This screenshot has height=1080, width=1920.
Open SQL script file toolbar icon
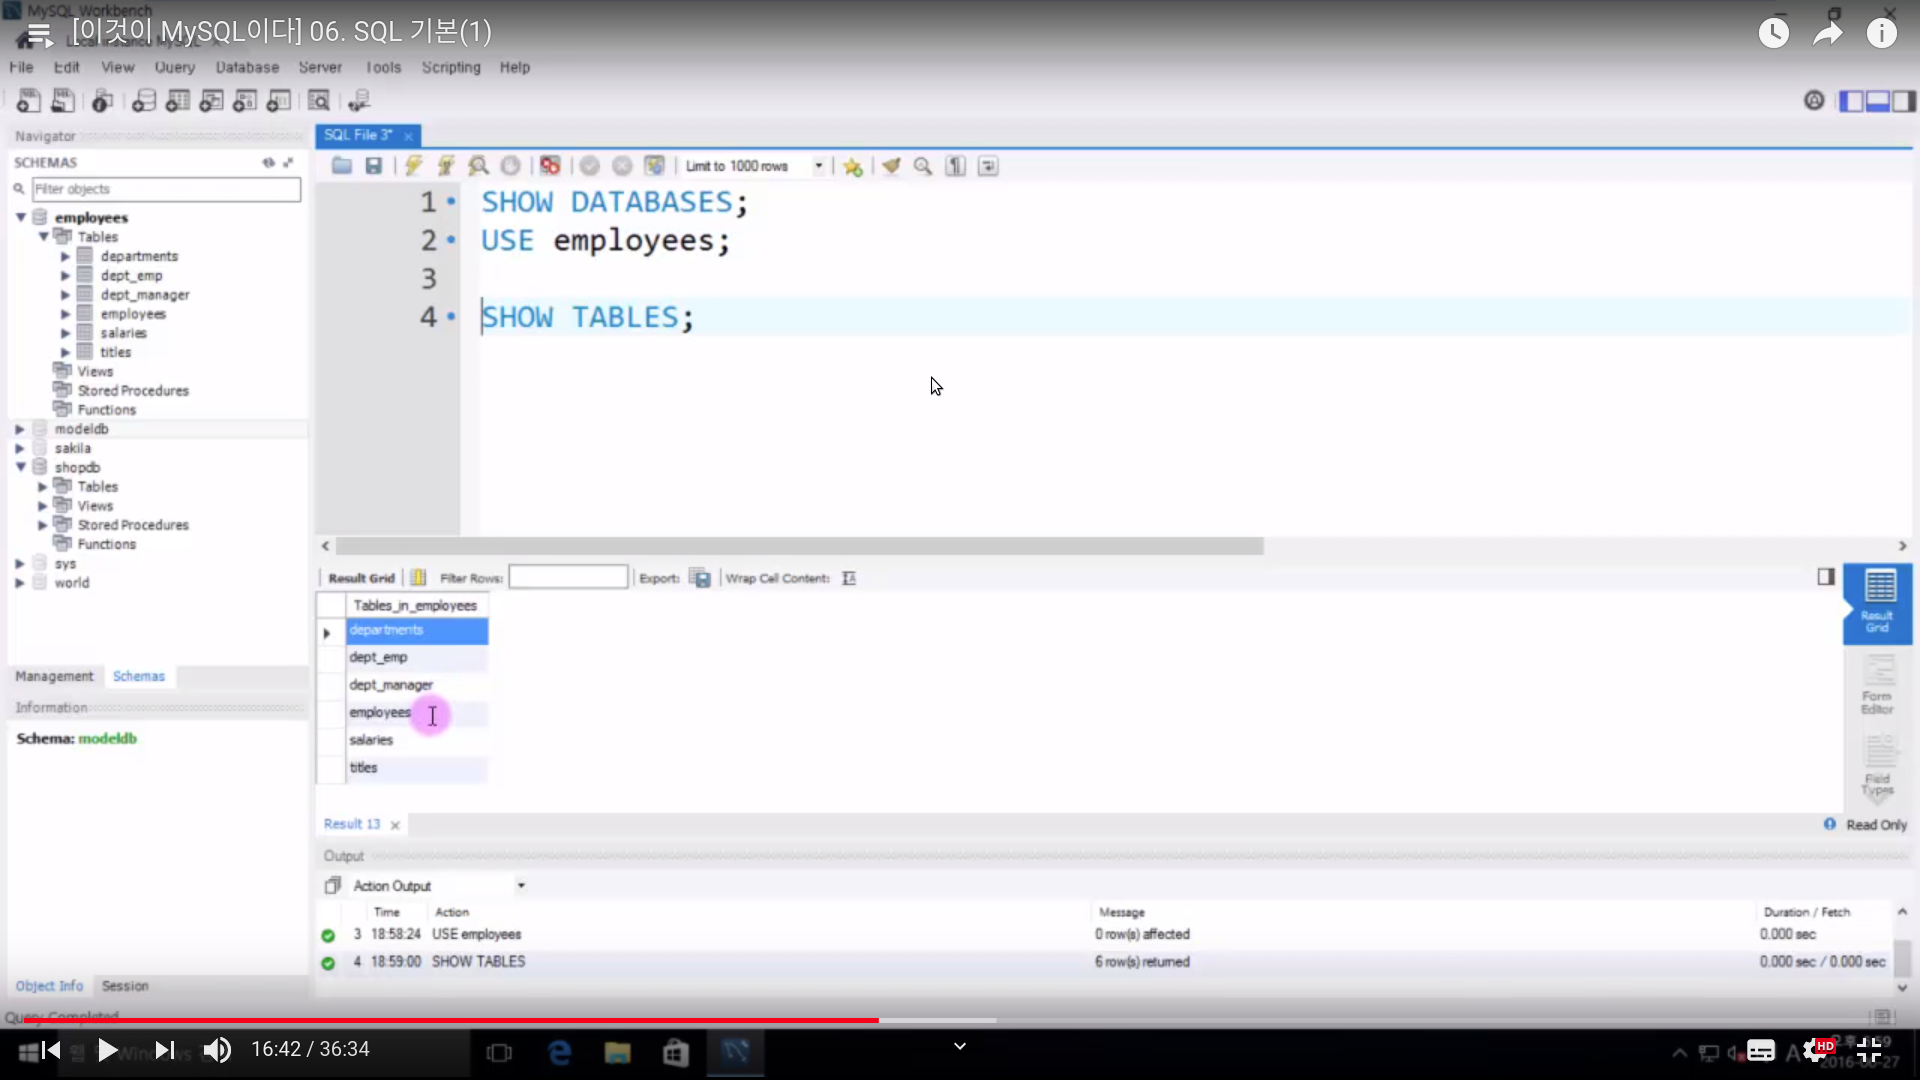tap(63, 101)
